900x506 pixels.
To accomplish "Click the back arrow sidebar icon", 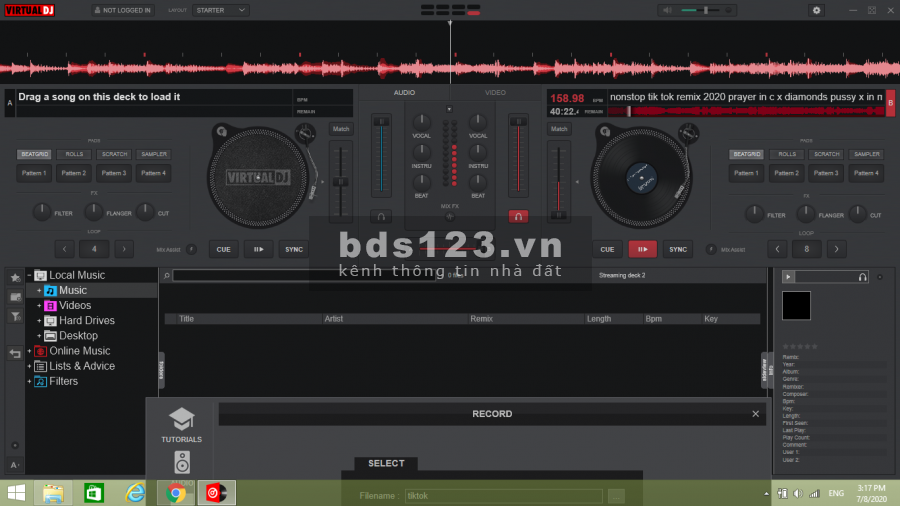I will (x=15, y=353).
